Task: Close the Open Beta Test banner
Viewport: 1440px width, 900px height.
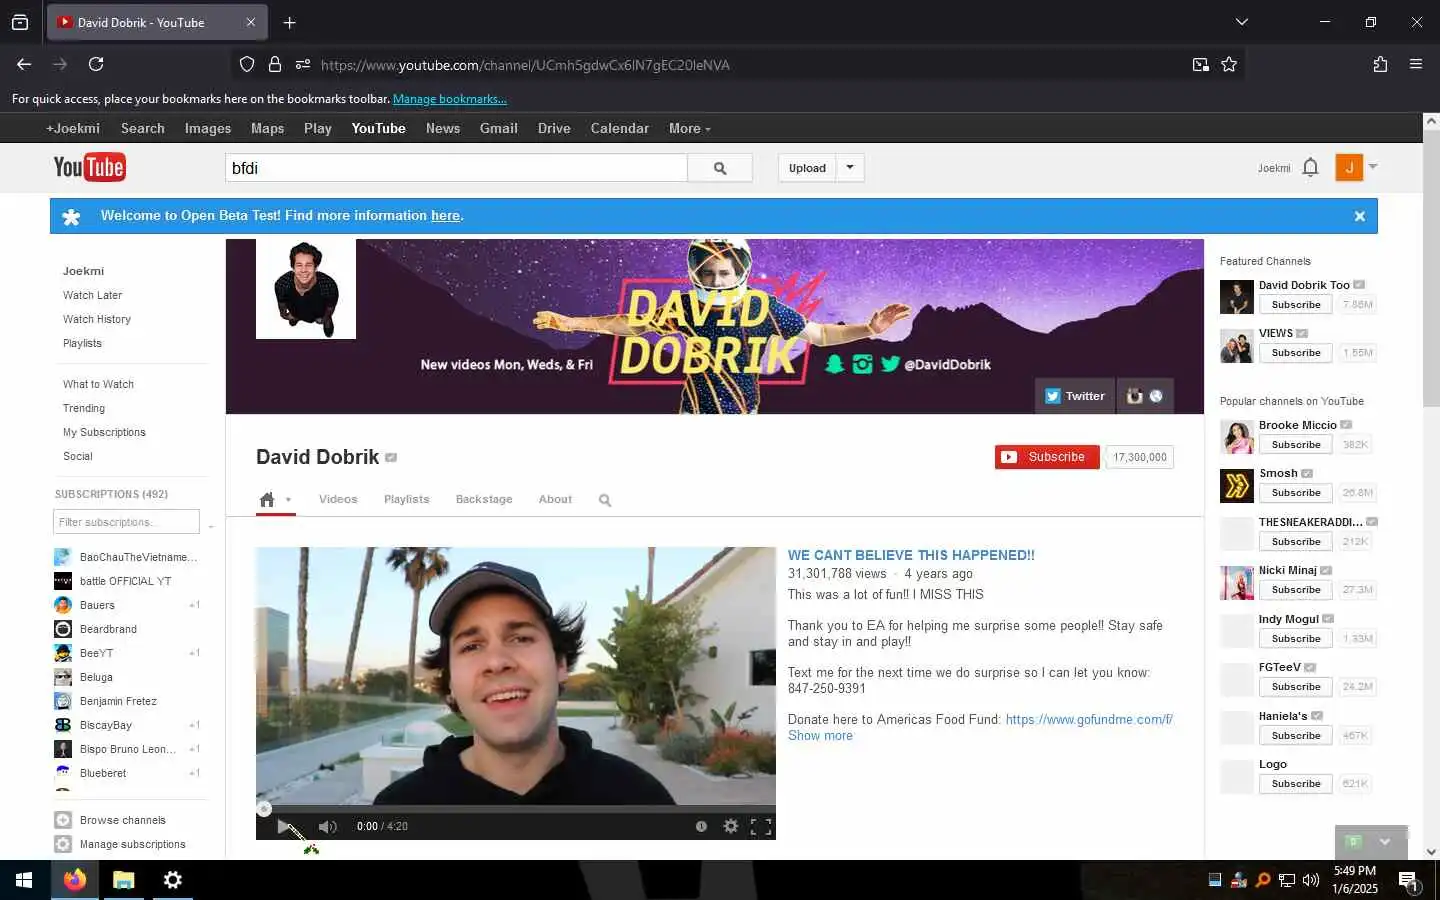Action: [1359, 216]
